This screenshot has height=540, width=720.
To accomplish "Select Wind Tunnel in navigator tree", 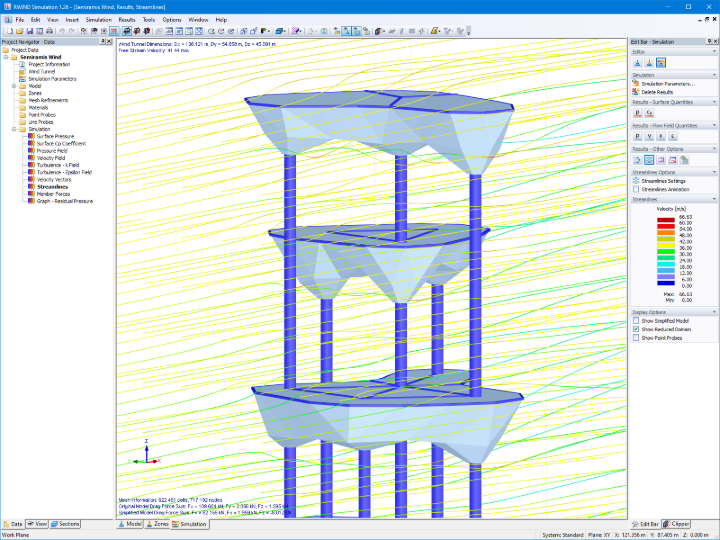I will pyautogui.click(x=42, y=72).
